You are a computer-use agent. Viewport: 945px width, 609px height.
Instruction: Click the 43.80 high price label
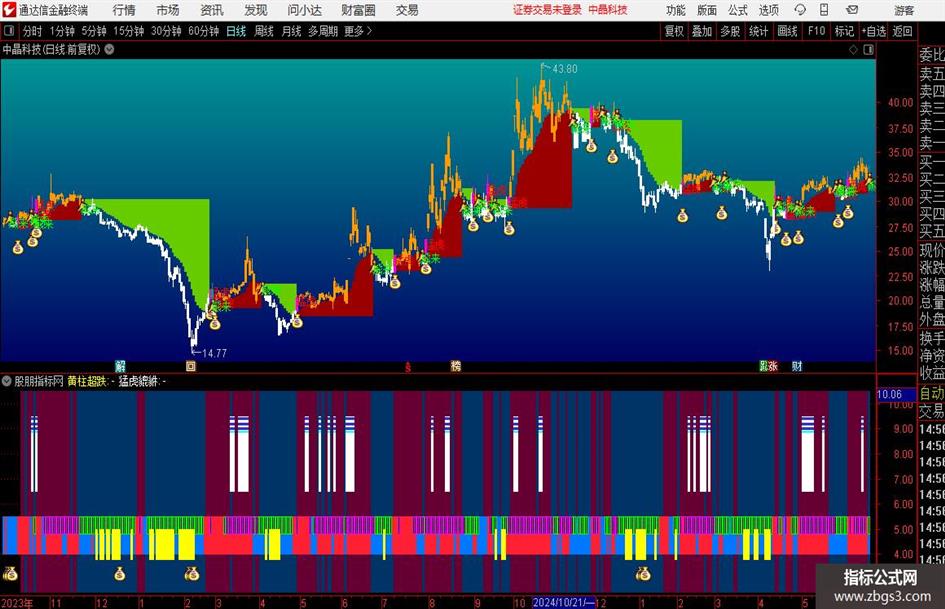click(x=565, y=69)
